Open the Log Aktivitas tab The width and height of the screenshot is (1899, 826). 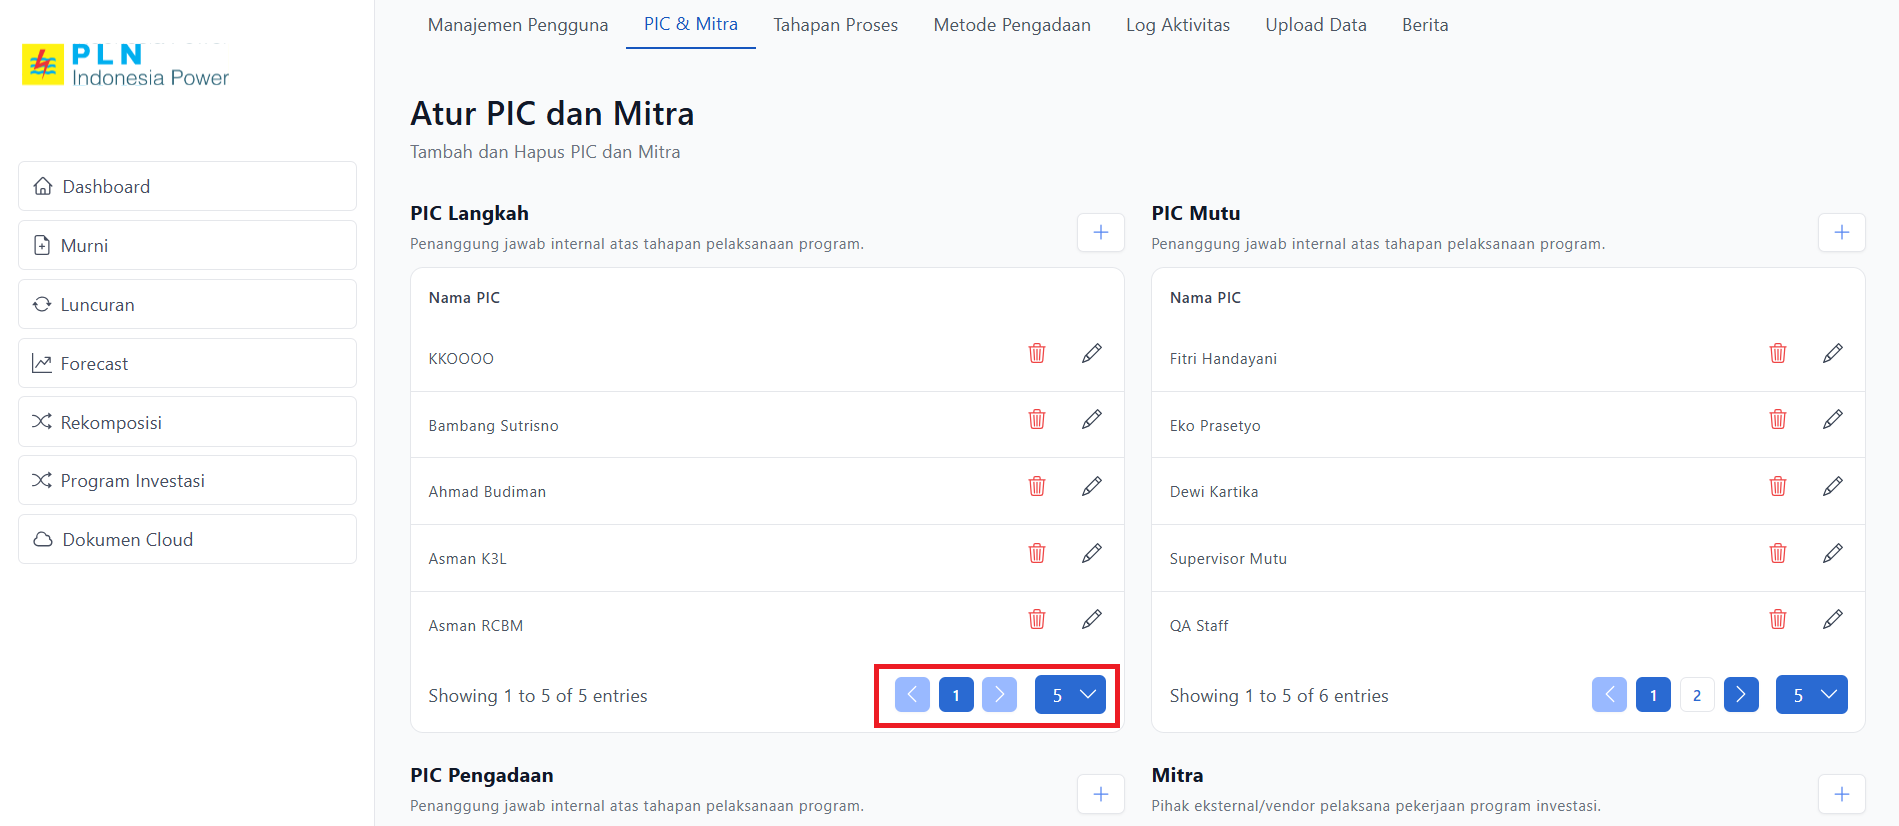1177,25
